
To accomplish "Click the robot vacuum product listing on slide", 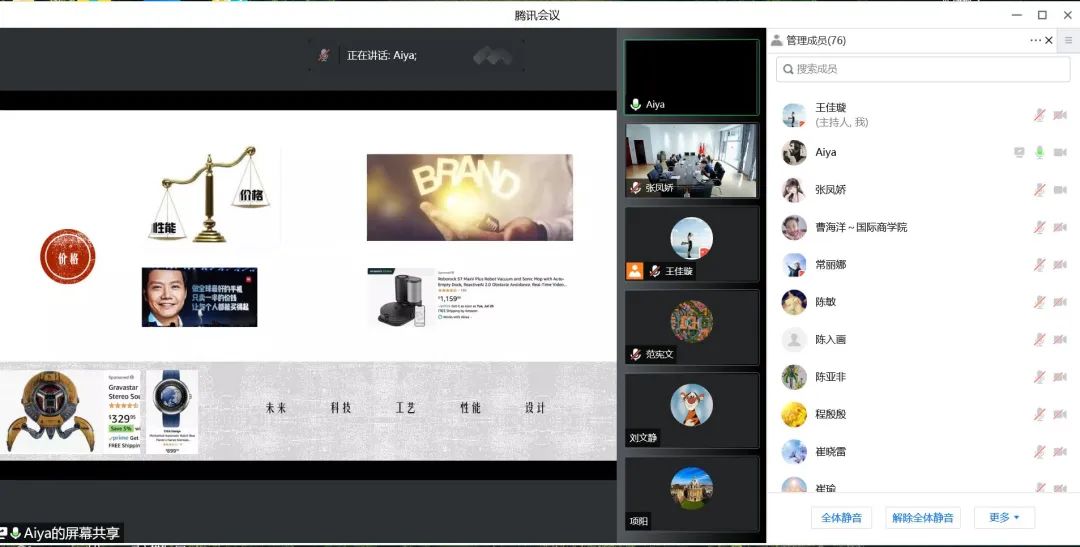I will [x=468, y=298].
